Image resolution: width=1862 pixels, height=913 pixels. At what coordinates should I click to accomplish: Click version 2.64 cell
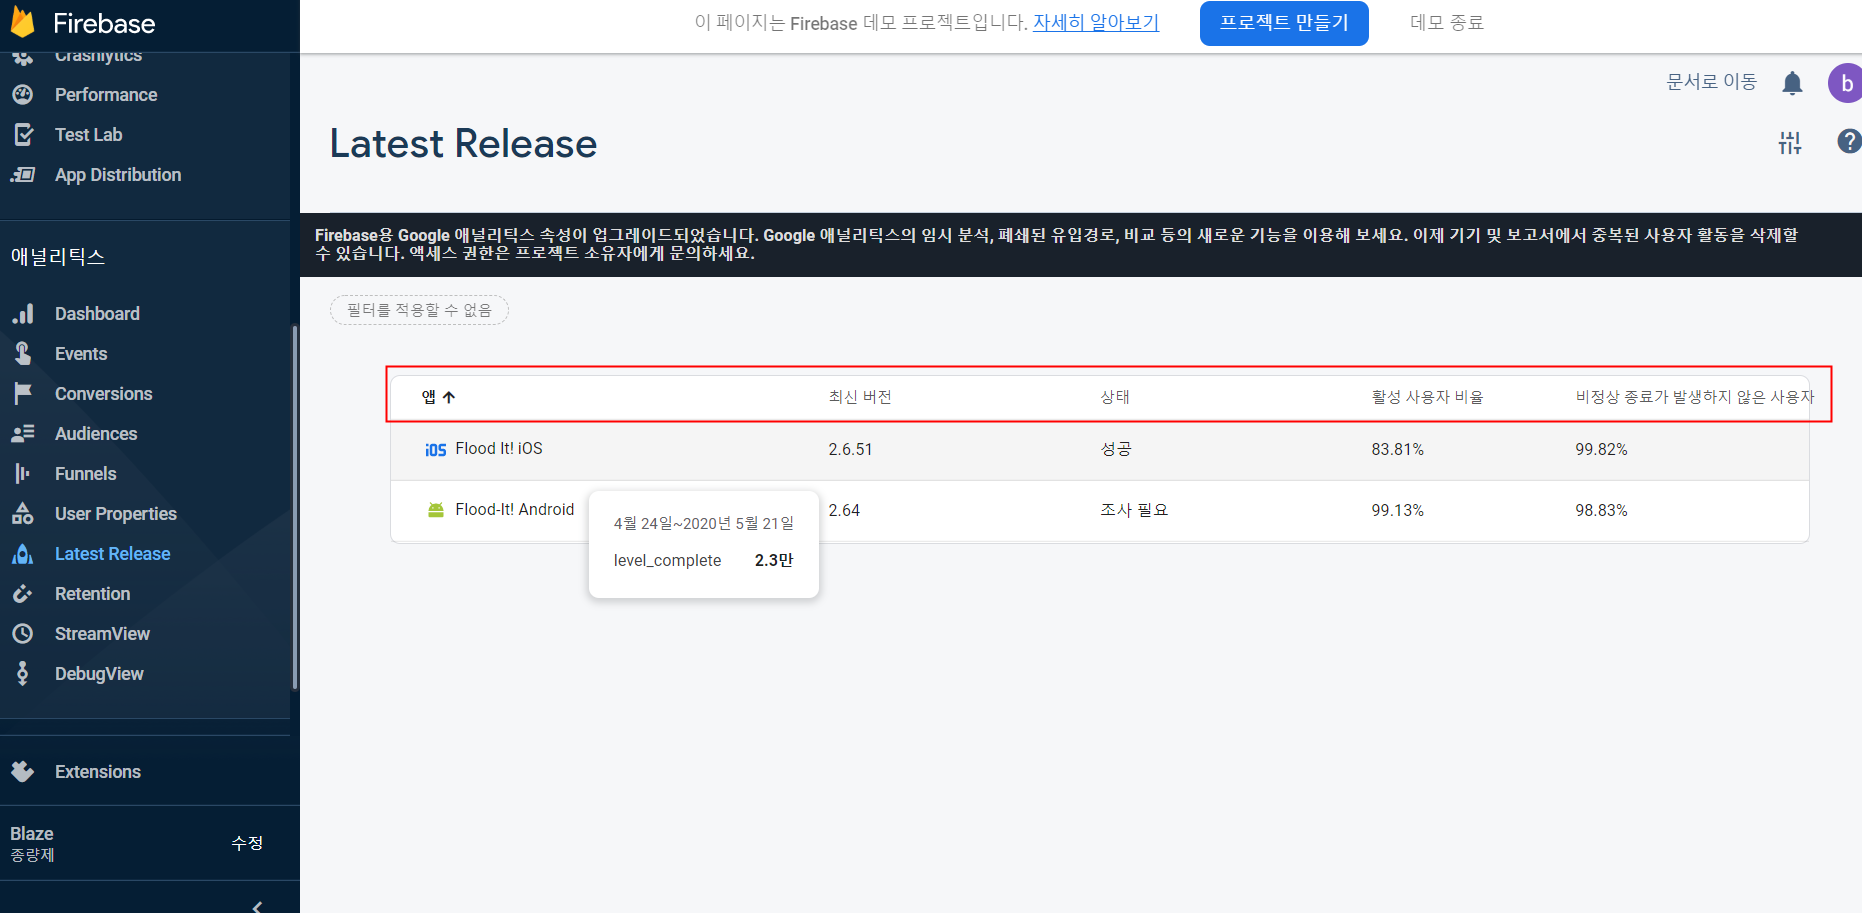[x=844, y=510]
